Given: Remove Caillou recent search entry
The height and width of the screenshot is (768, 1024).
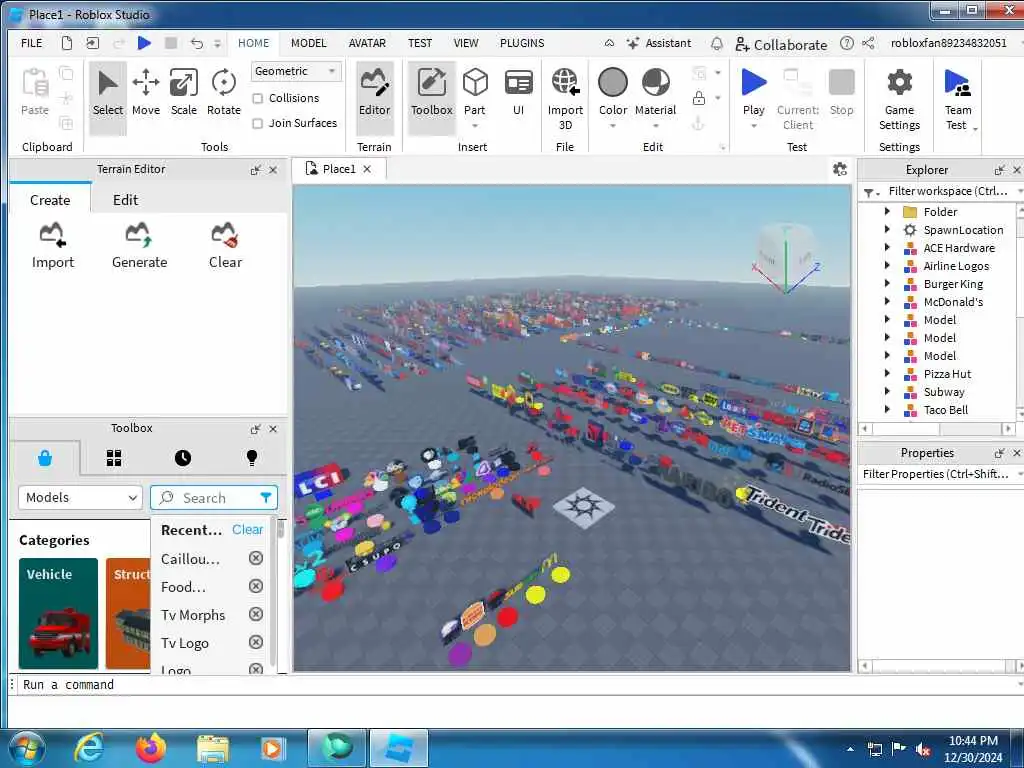Looking at the screenshot, I should tap(256, 558).
